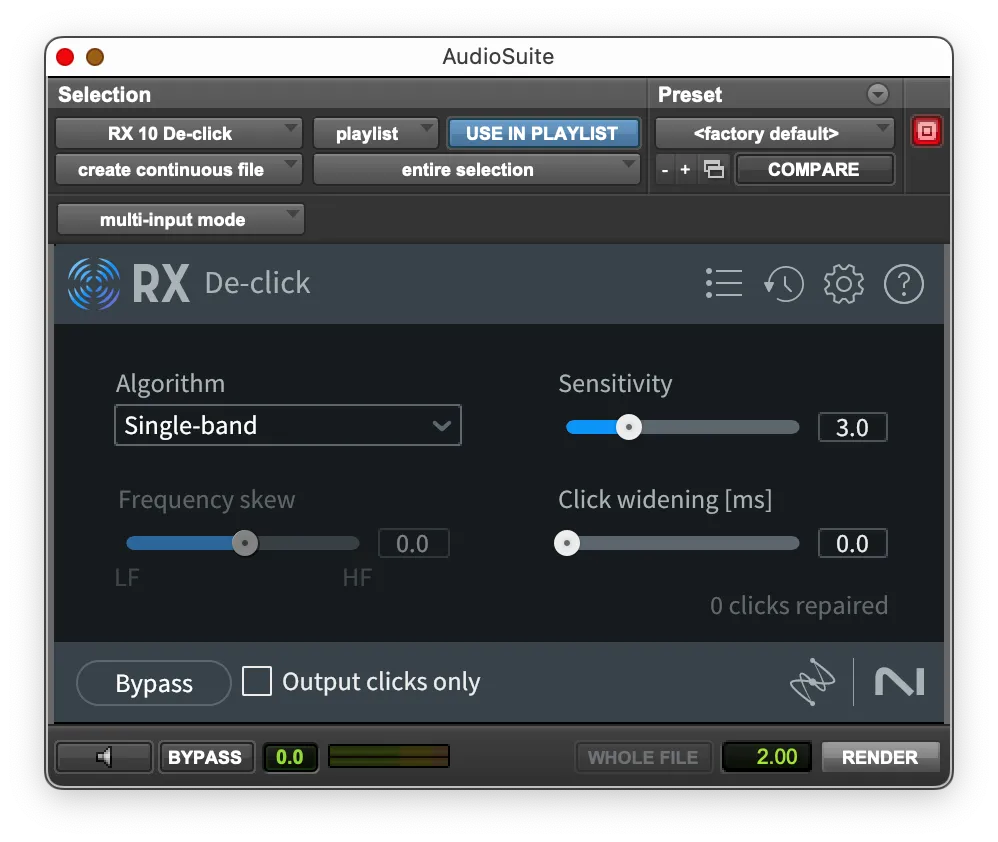Click the Selection header label
998x842 pixels.
click(104, 94)
